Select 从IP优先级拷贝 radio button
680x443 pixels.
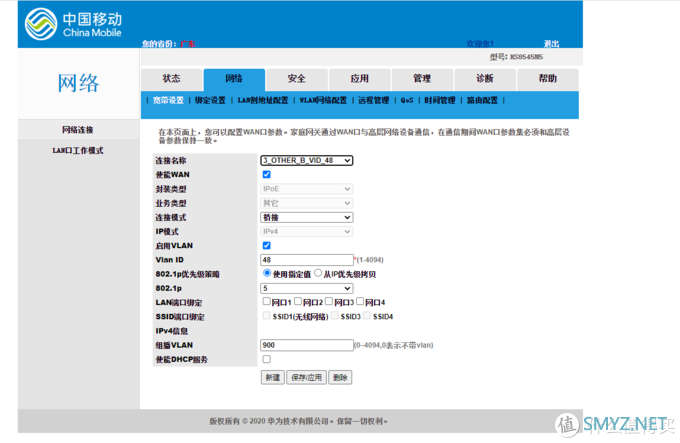318,273
